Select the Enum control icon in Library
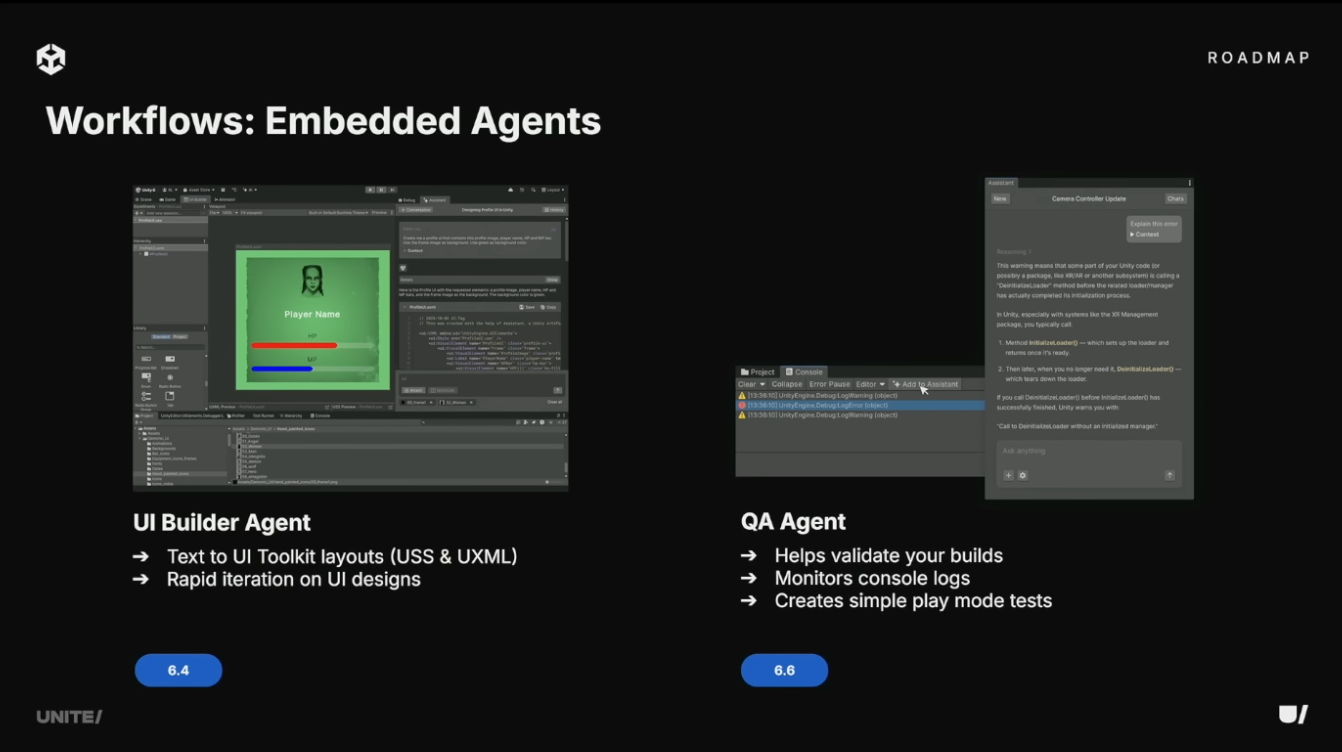Image resolution: width=1342 pixels, height=752 pixels. point(146,377)
